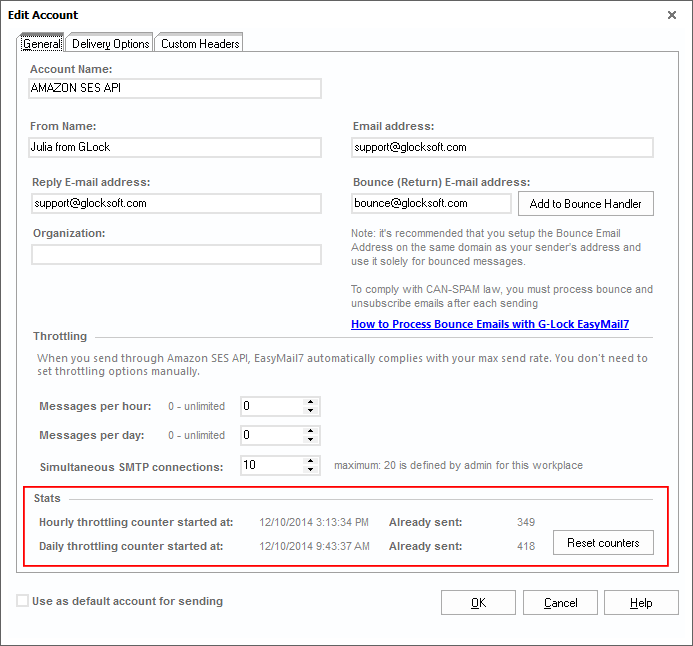Select the hourly already sent value 349

click(x=526, y=522)
